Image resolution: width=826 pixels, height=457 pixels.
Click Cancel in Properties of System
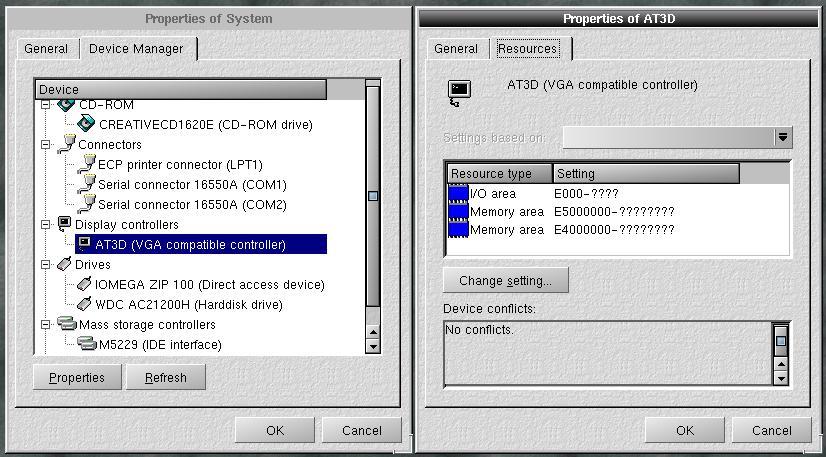(x=361, y=430)
